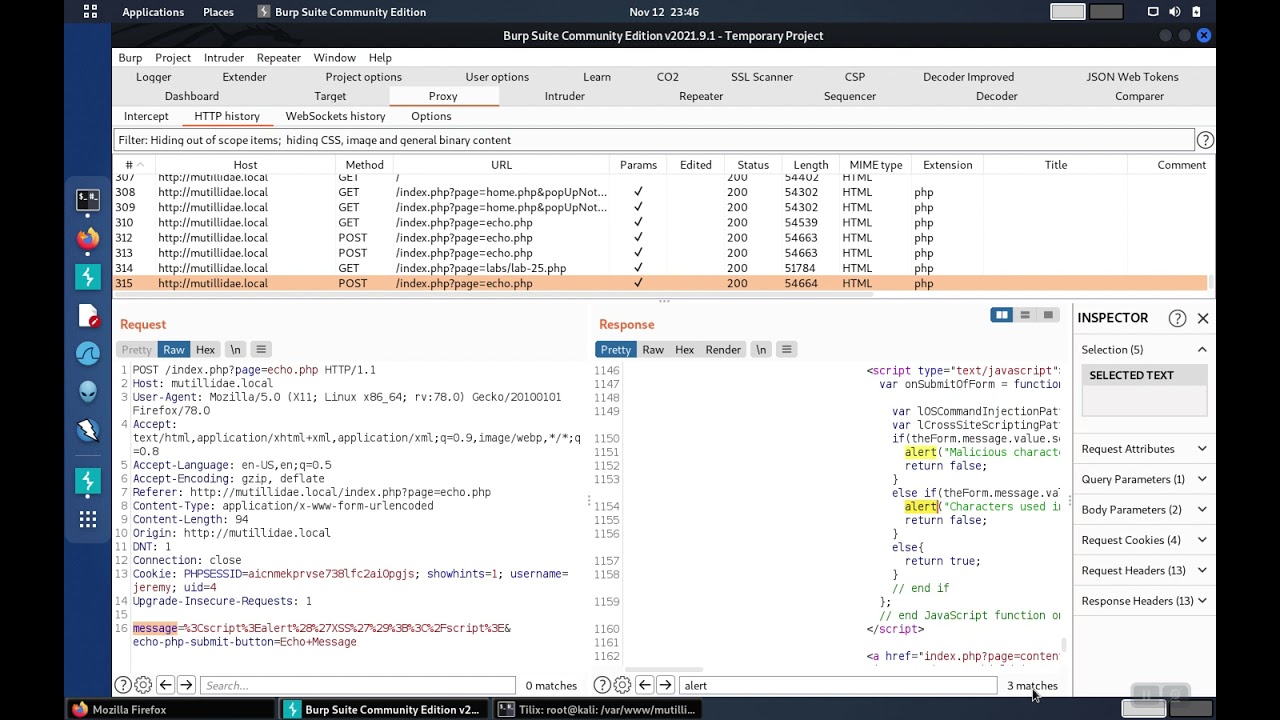The image size is (1280, 720).
Task: Click the request search input field
Action: (x=358, y=685)
